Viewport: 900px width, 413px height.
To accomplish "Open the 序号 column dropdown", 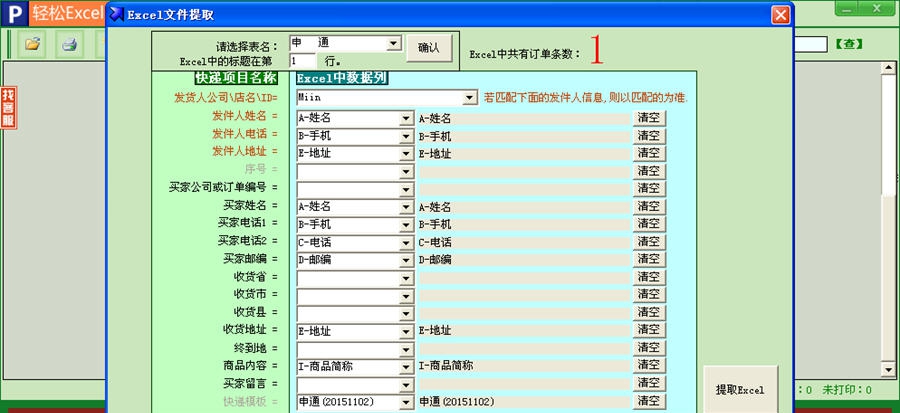I will pyautogui.click(x=406, y=172).
